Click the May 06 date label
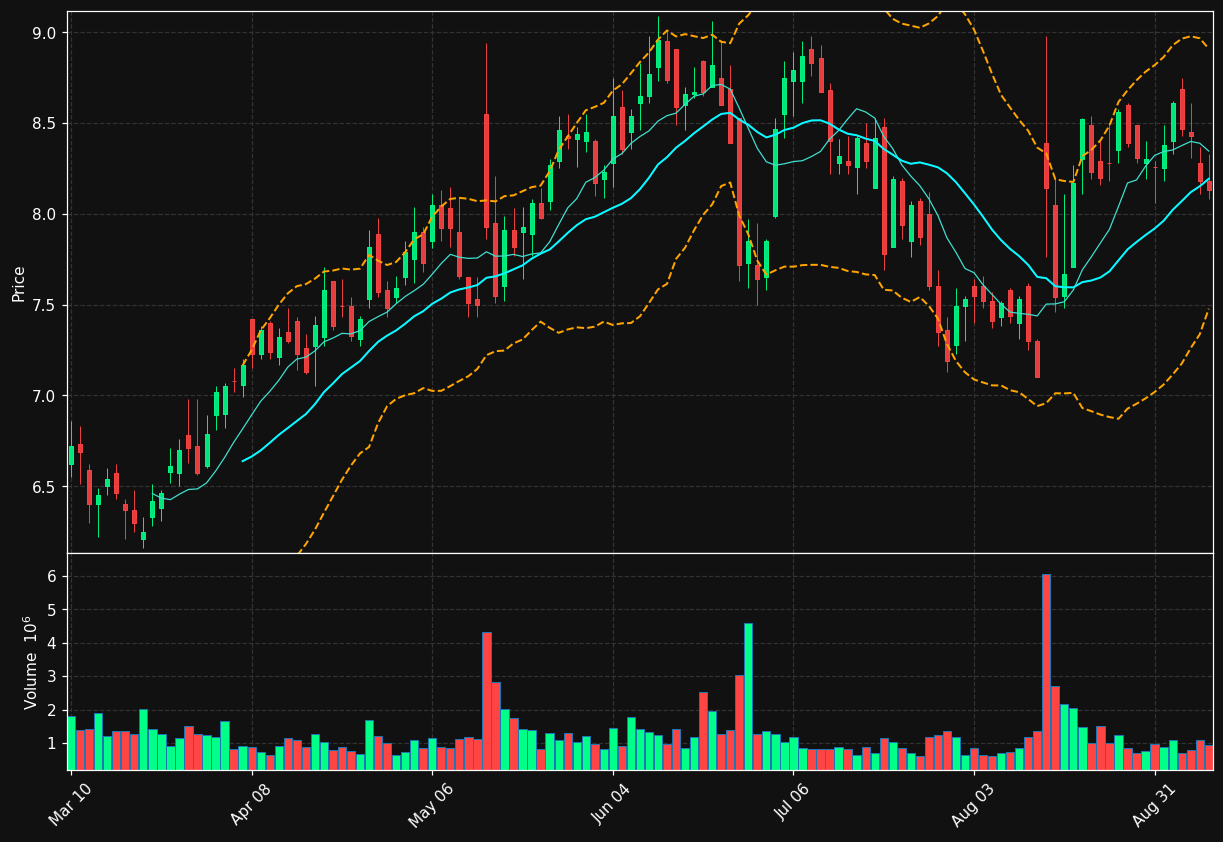 pyautogui.click(x=430, y=804)
